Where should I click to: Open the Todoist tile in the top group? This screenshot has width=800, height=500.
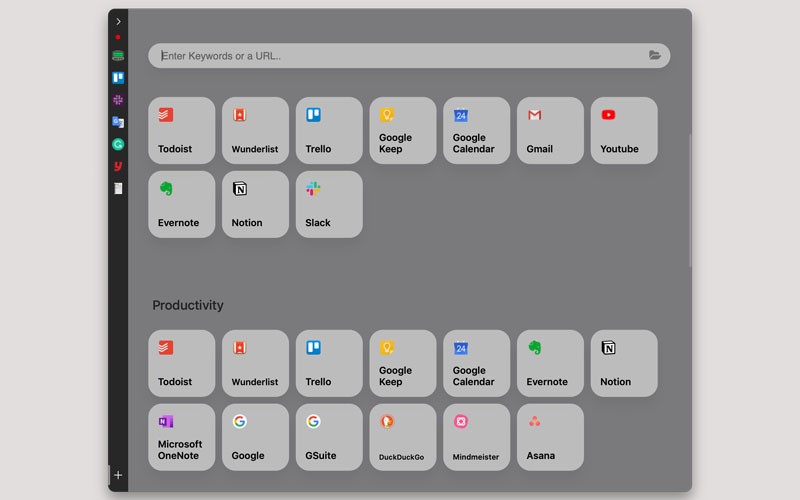coord(182,131)
